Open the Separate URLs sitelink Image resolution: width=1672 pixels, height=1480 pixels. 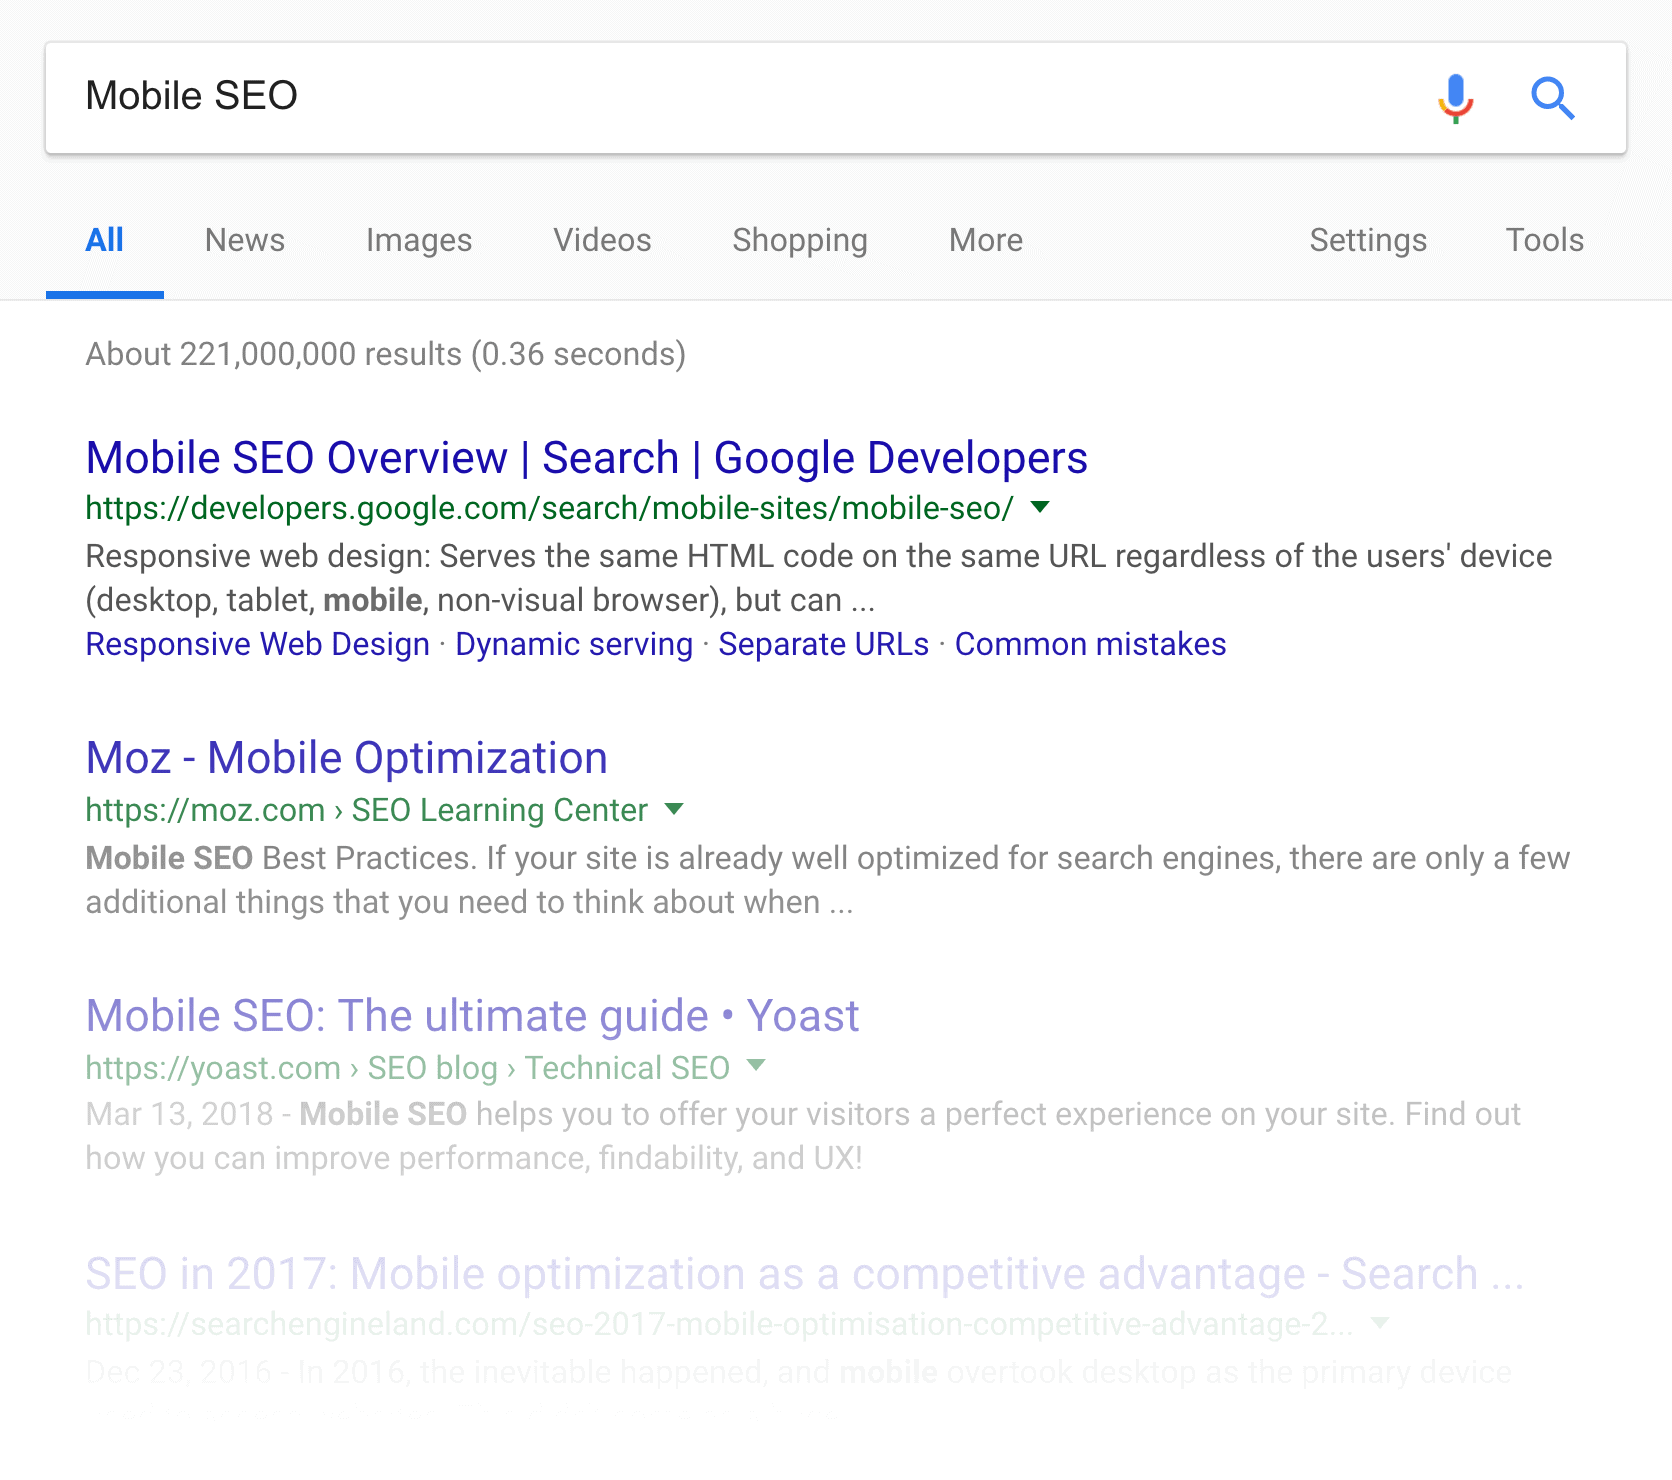point(824,644)
